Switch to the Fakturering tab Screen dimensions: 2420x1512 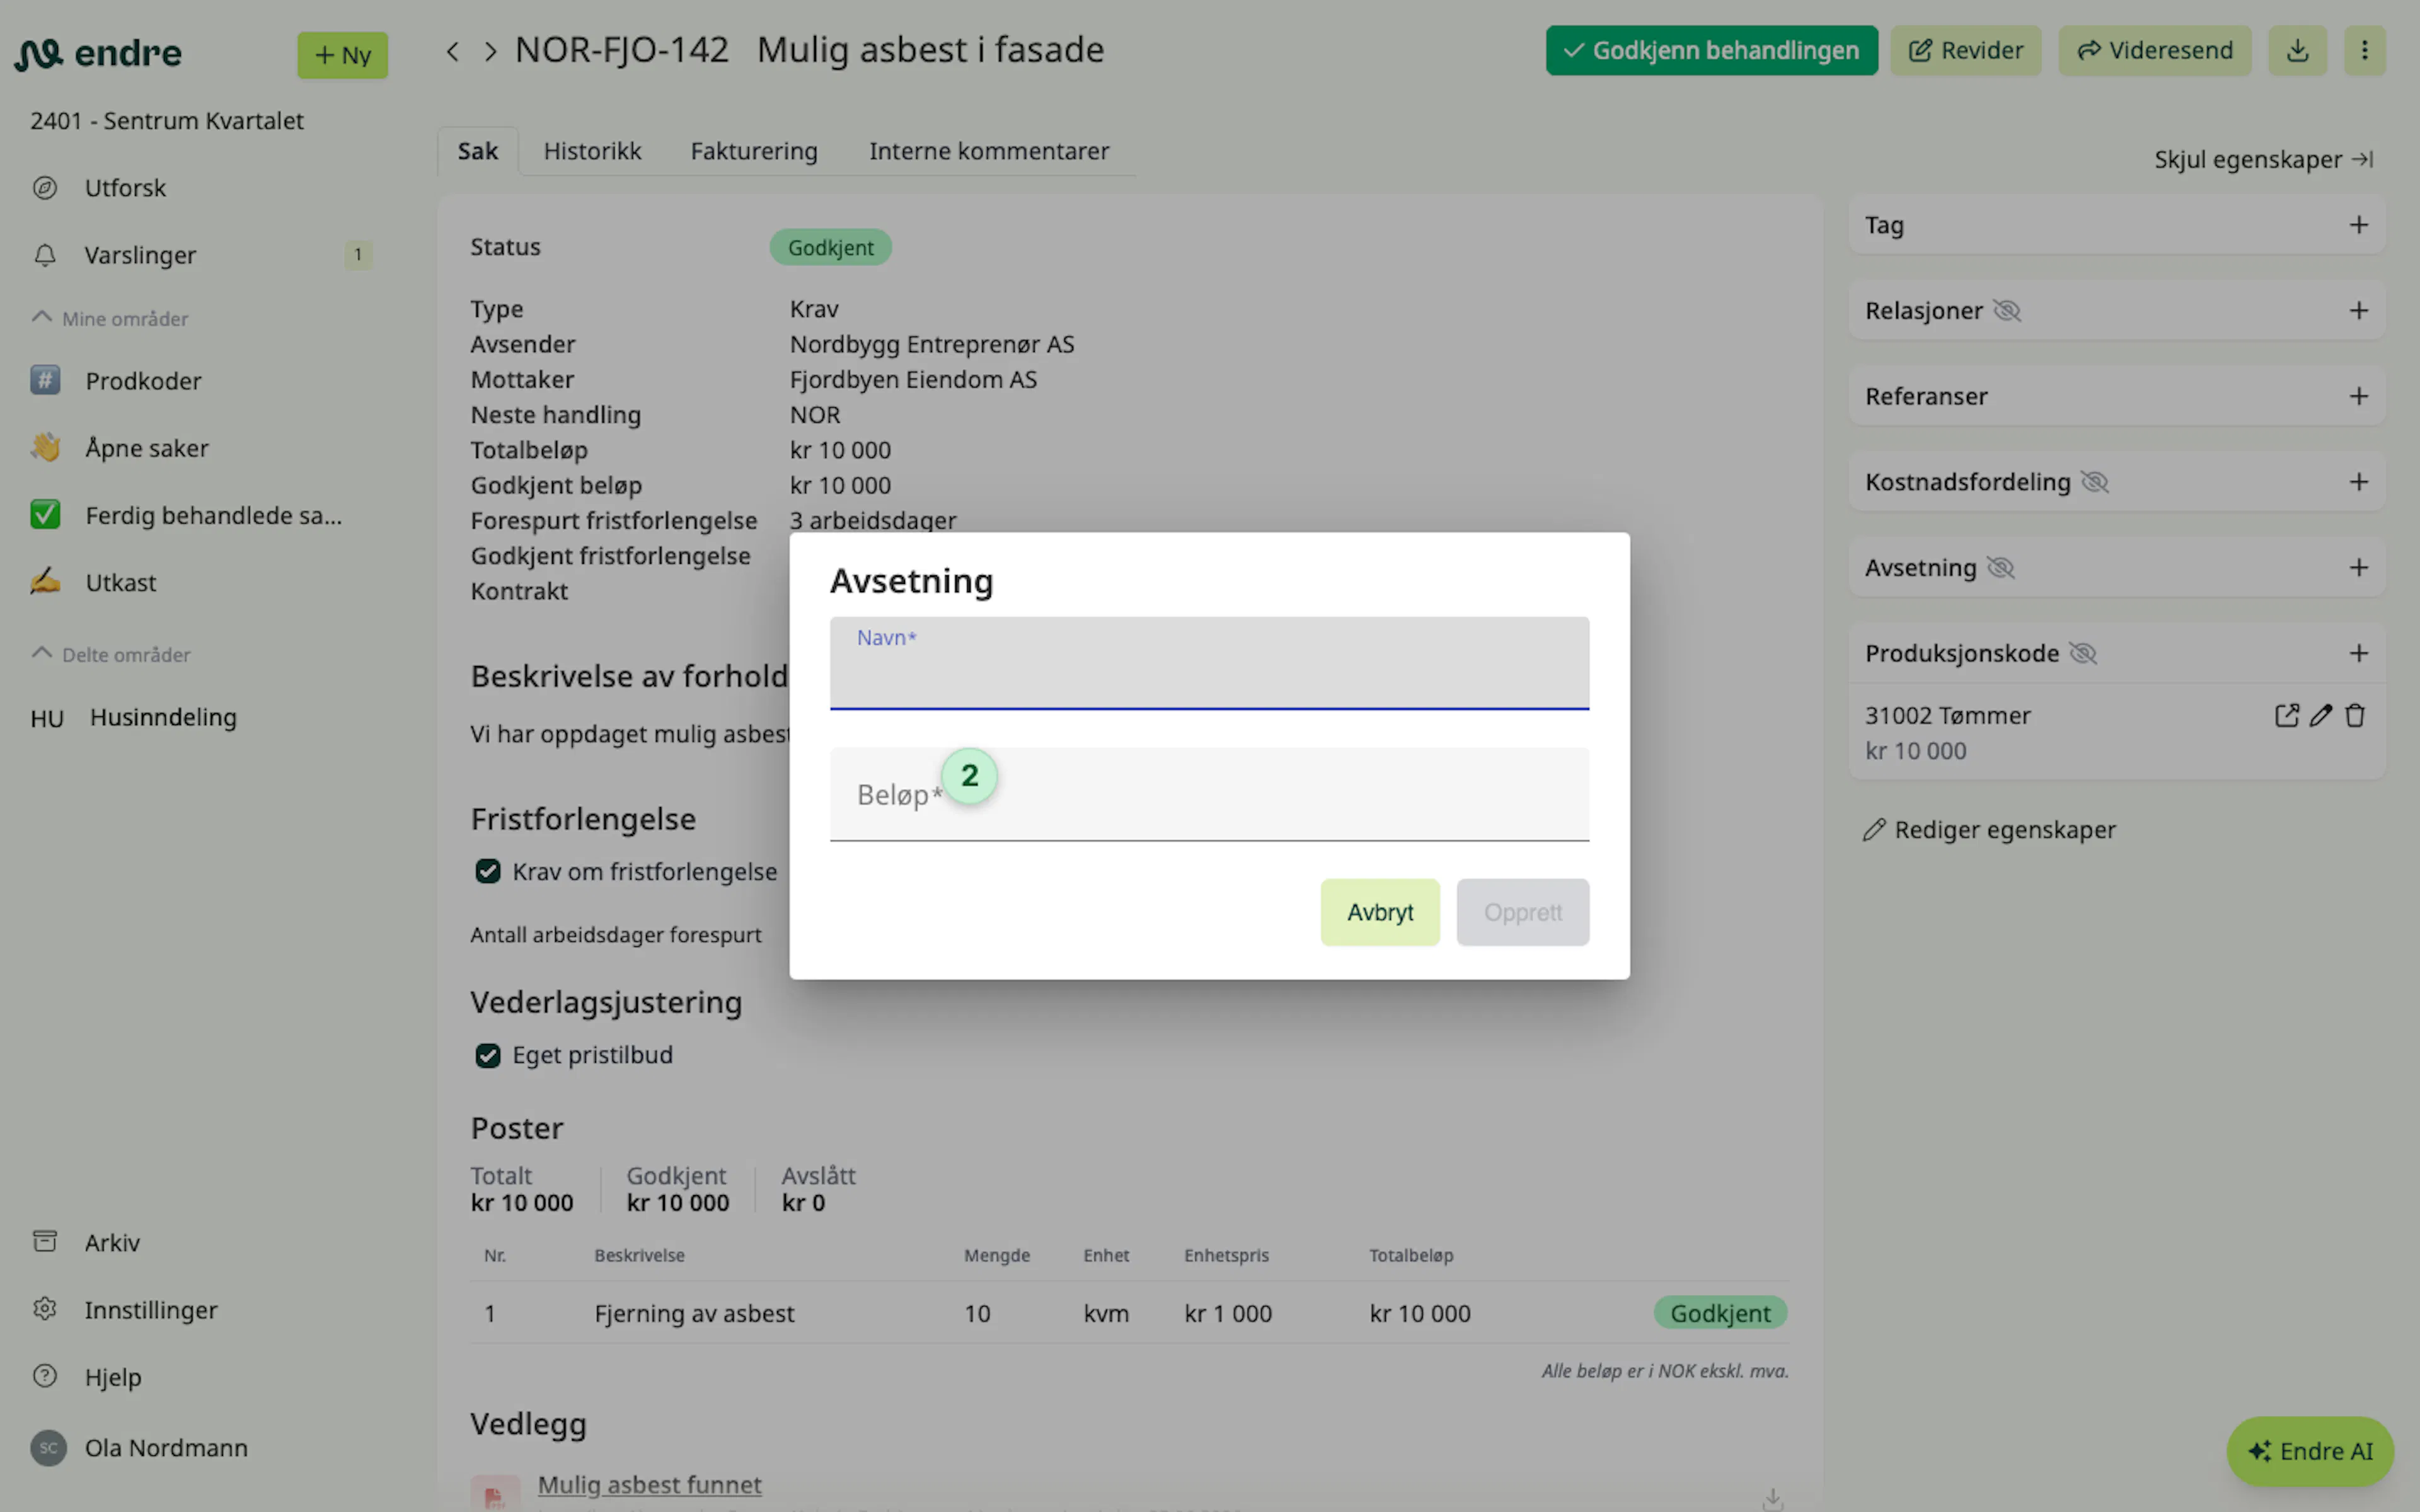(754, 151)
